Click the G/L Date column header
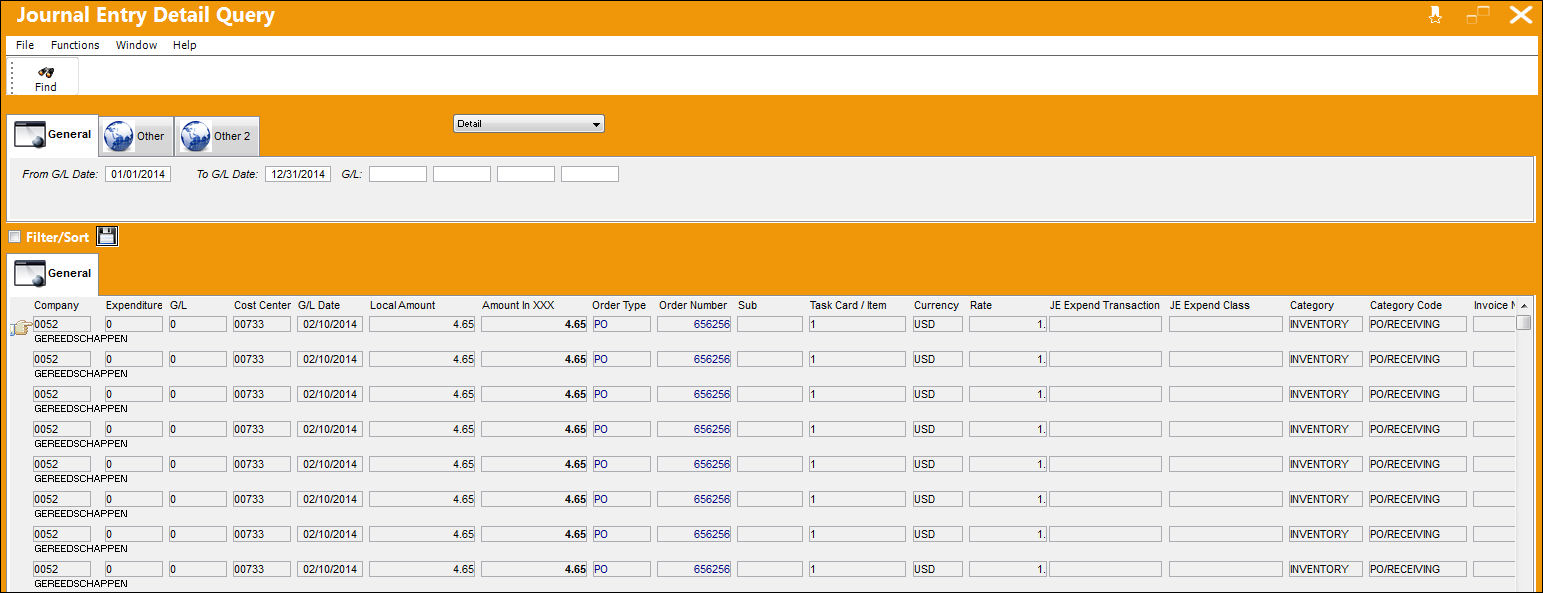This screenshot has width=1543, height=593. click(319, 305)
